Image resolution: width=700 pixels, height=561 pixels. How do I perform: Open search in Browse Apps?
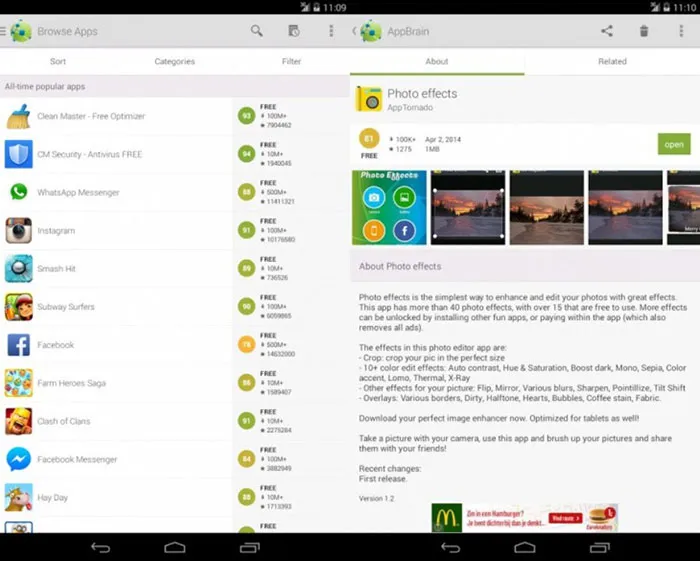click(256, 31)
